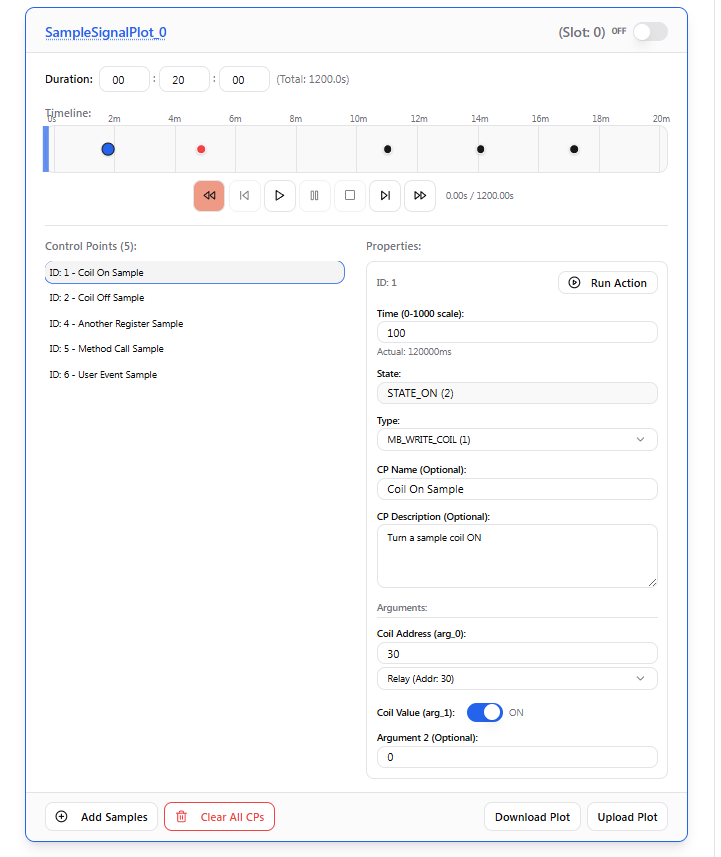Click the rewind playback icon

209,196
